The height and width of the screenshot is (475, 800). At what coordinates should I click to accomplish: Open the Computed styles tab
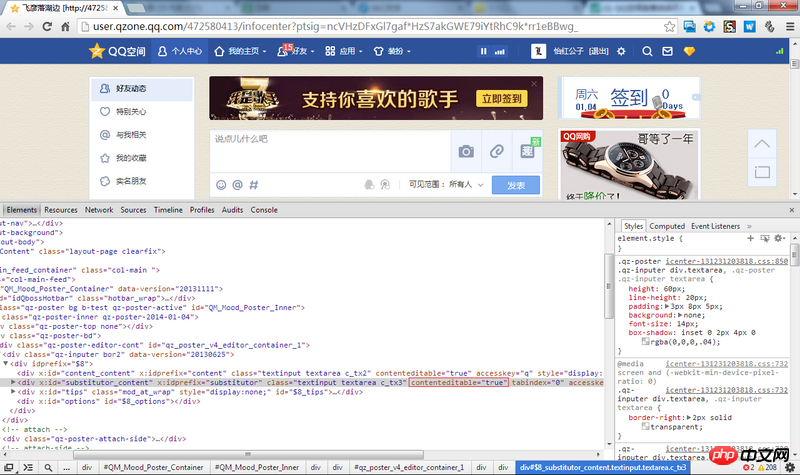pos(667,226)
